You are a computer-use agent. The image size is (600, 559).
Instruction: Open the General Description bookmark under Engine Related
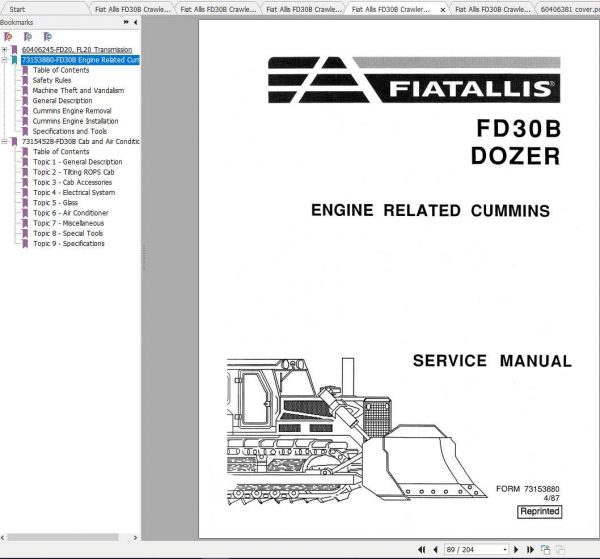coord(62,101)
